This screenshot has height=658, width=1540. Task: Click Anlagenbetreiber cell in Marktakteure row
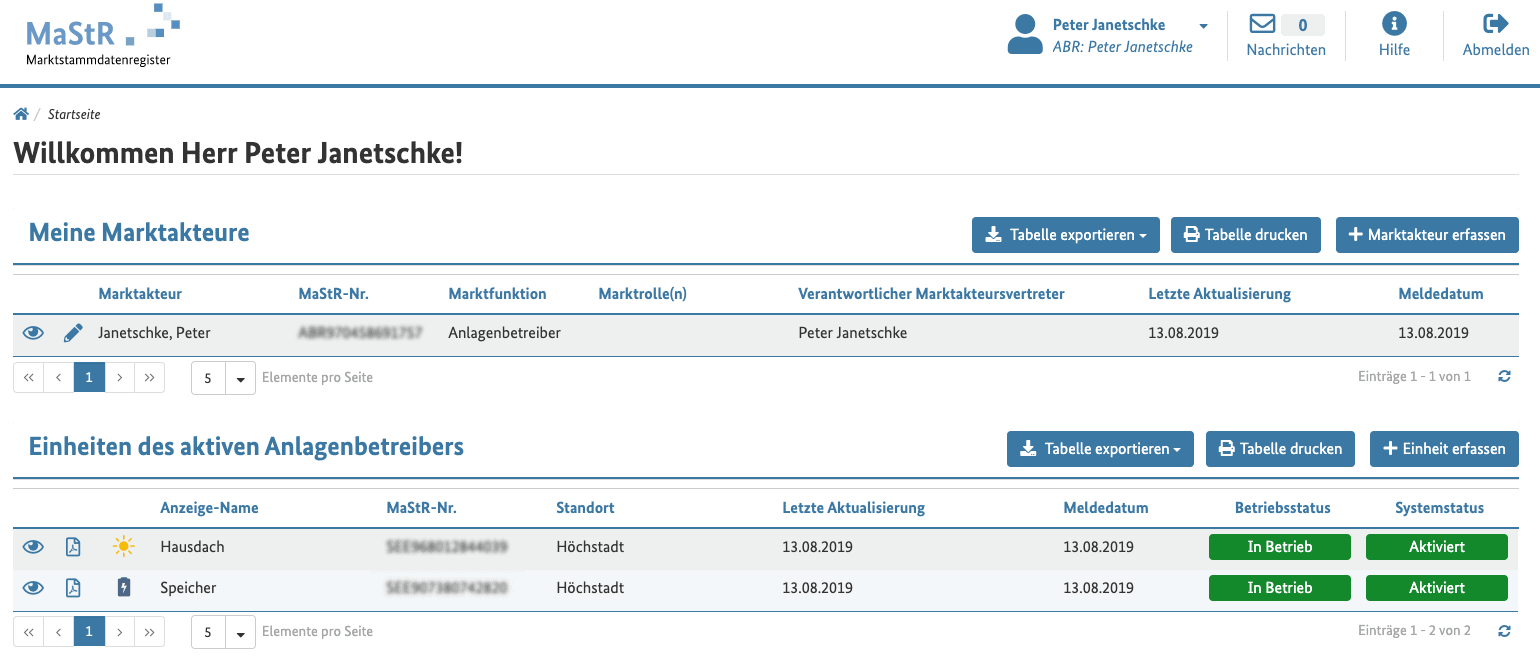pyautogui.click(x=504, y=333)
